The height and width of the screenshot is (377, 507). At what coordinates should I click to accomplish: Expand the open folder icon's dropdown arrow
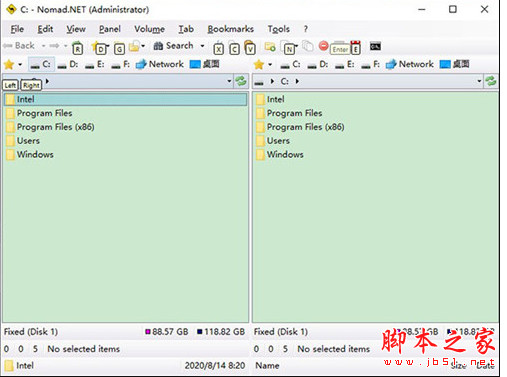tap(143, 46)
